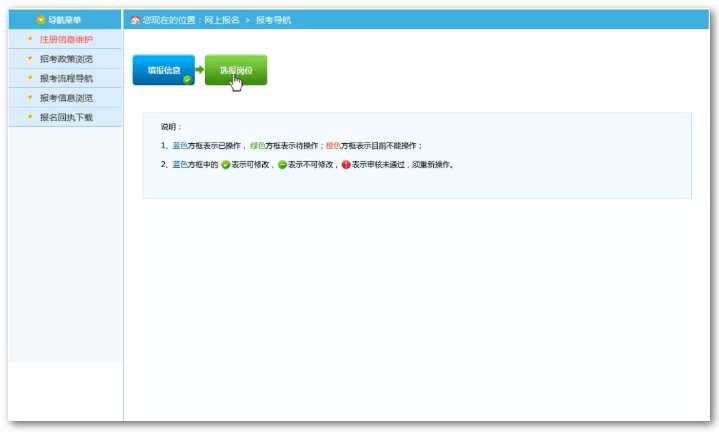This screenshot has height=432, width=719.
Task: Click the yellow bullet beside 报名回执下载
Action: pos(30,116)
